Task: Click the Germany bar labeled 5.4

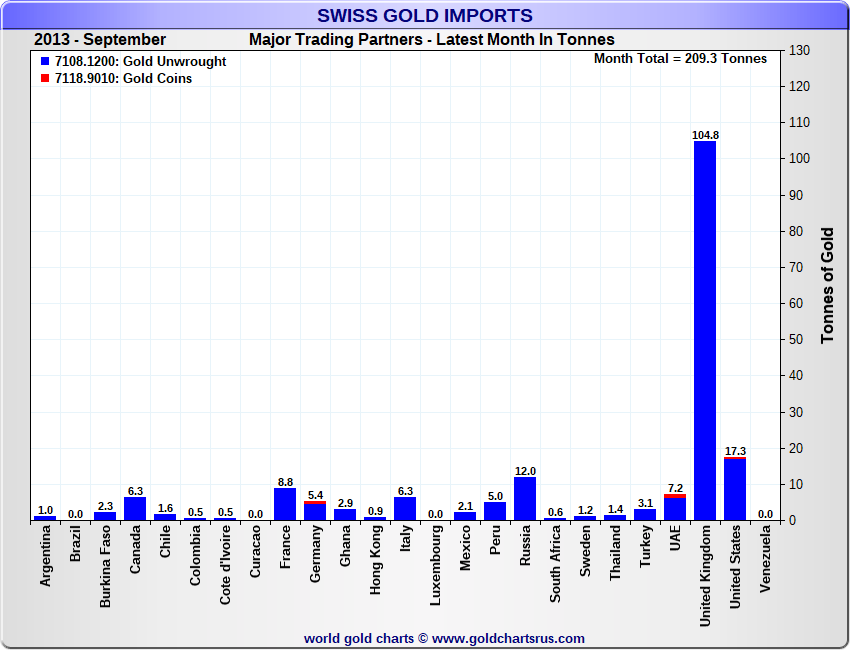Action: (315, 511)
